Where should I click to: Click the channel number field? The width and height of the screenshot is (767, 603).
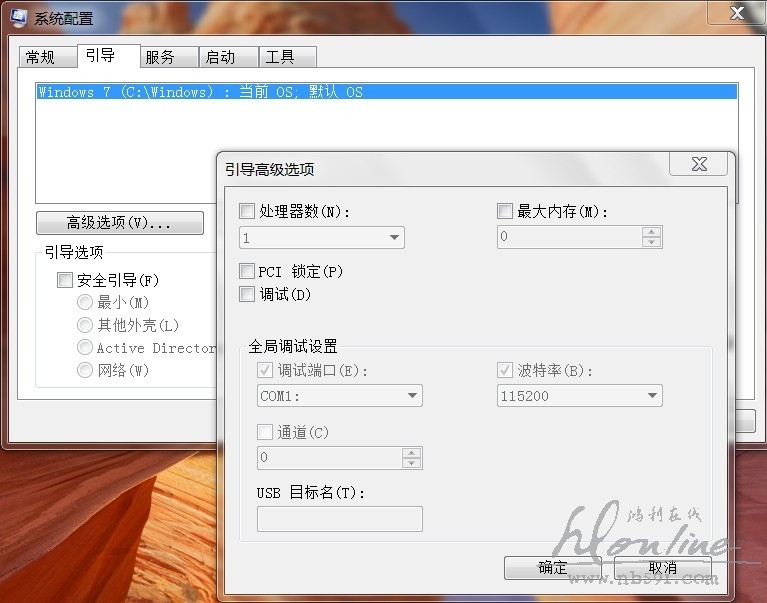[x=330, y=458]
